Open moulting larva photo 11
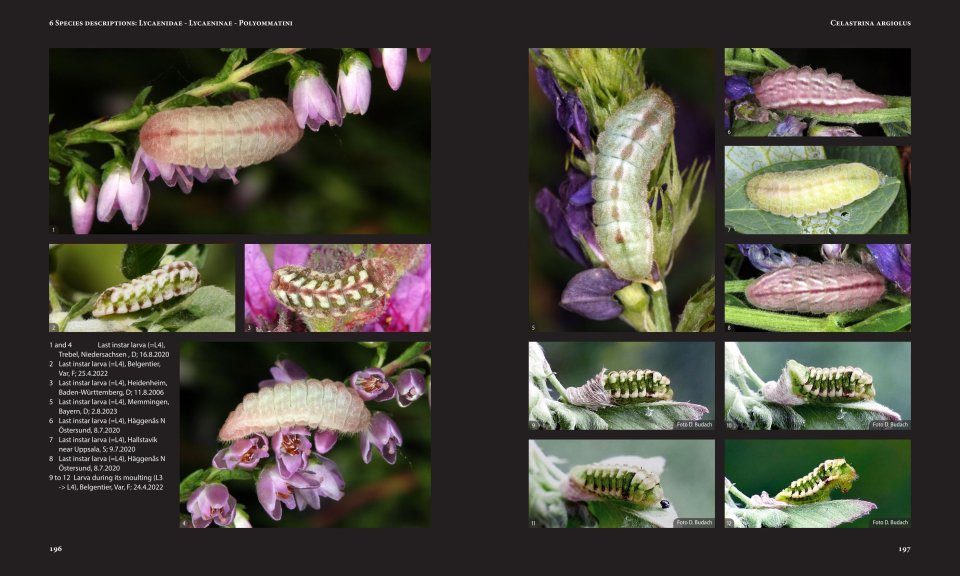 pos(621,483)
